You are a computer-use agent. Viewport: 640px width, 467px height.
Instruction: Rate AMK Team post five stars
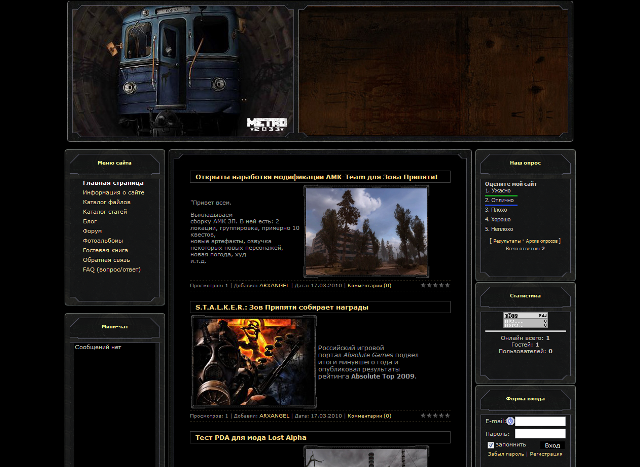[x=447, y=285]
